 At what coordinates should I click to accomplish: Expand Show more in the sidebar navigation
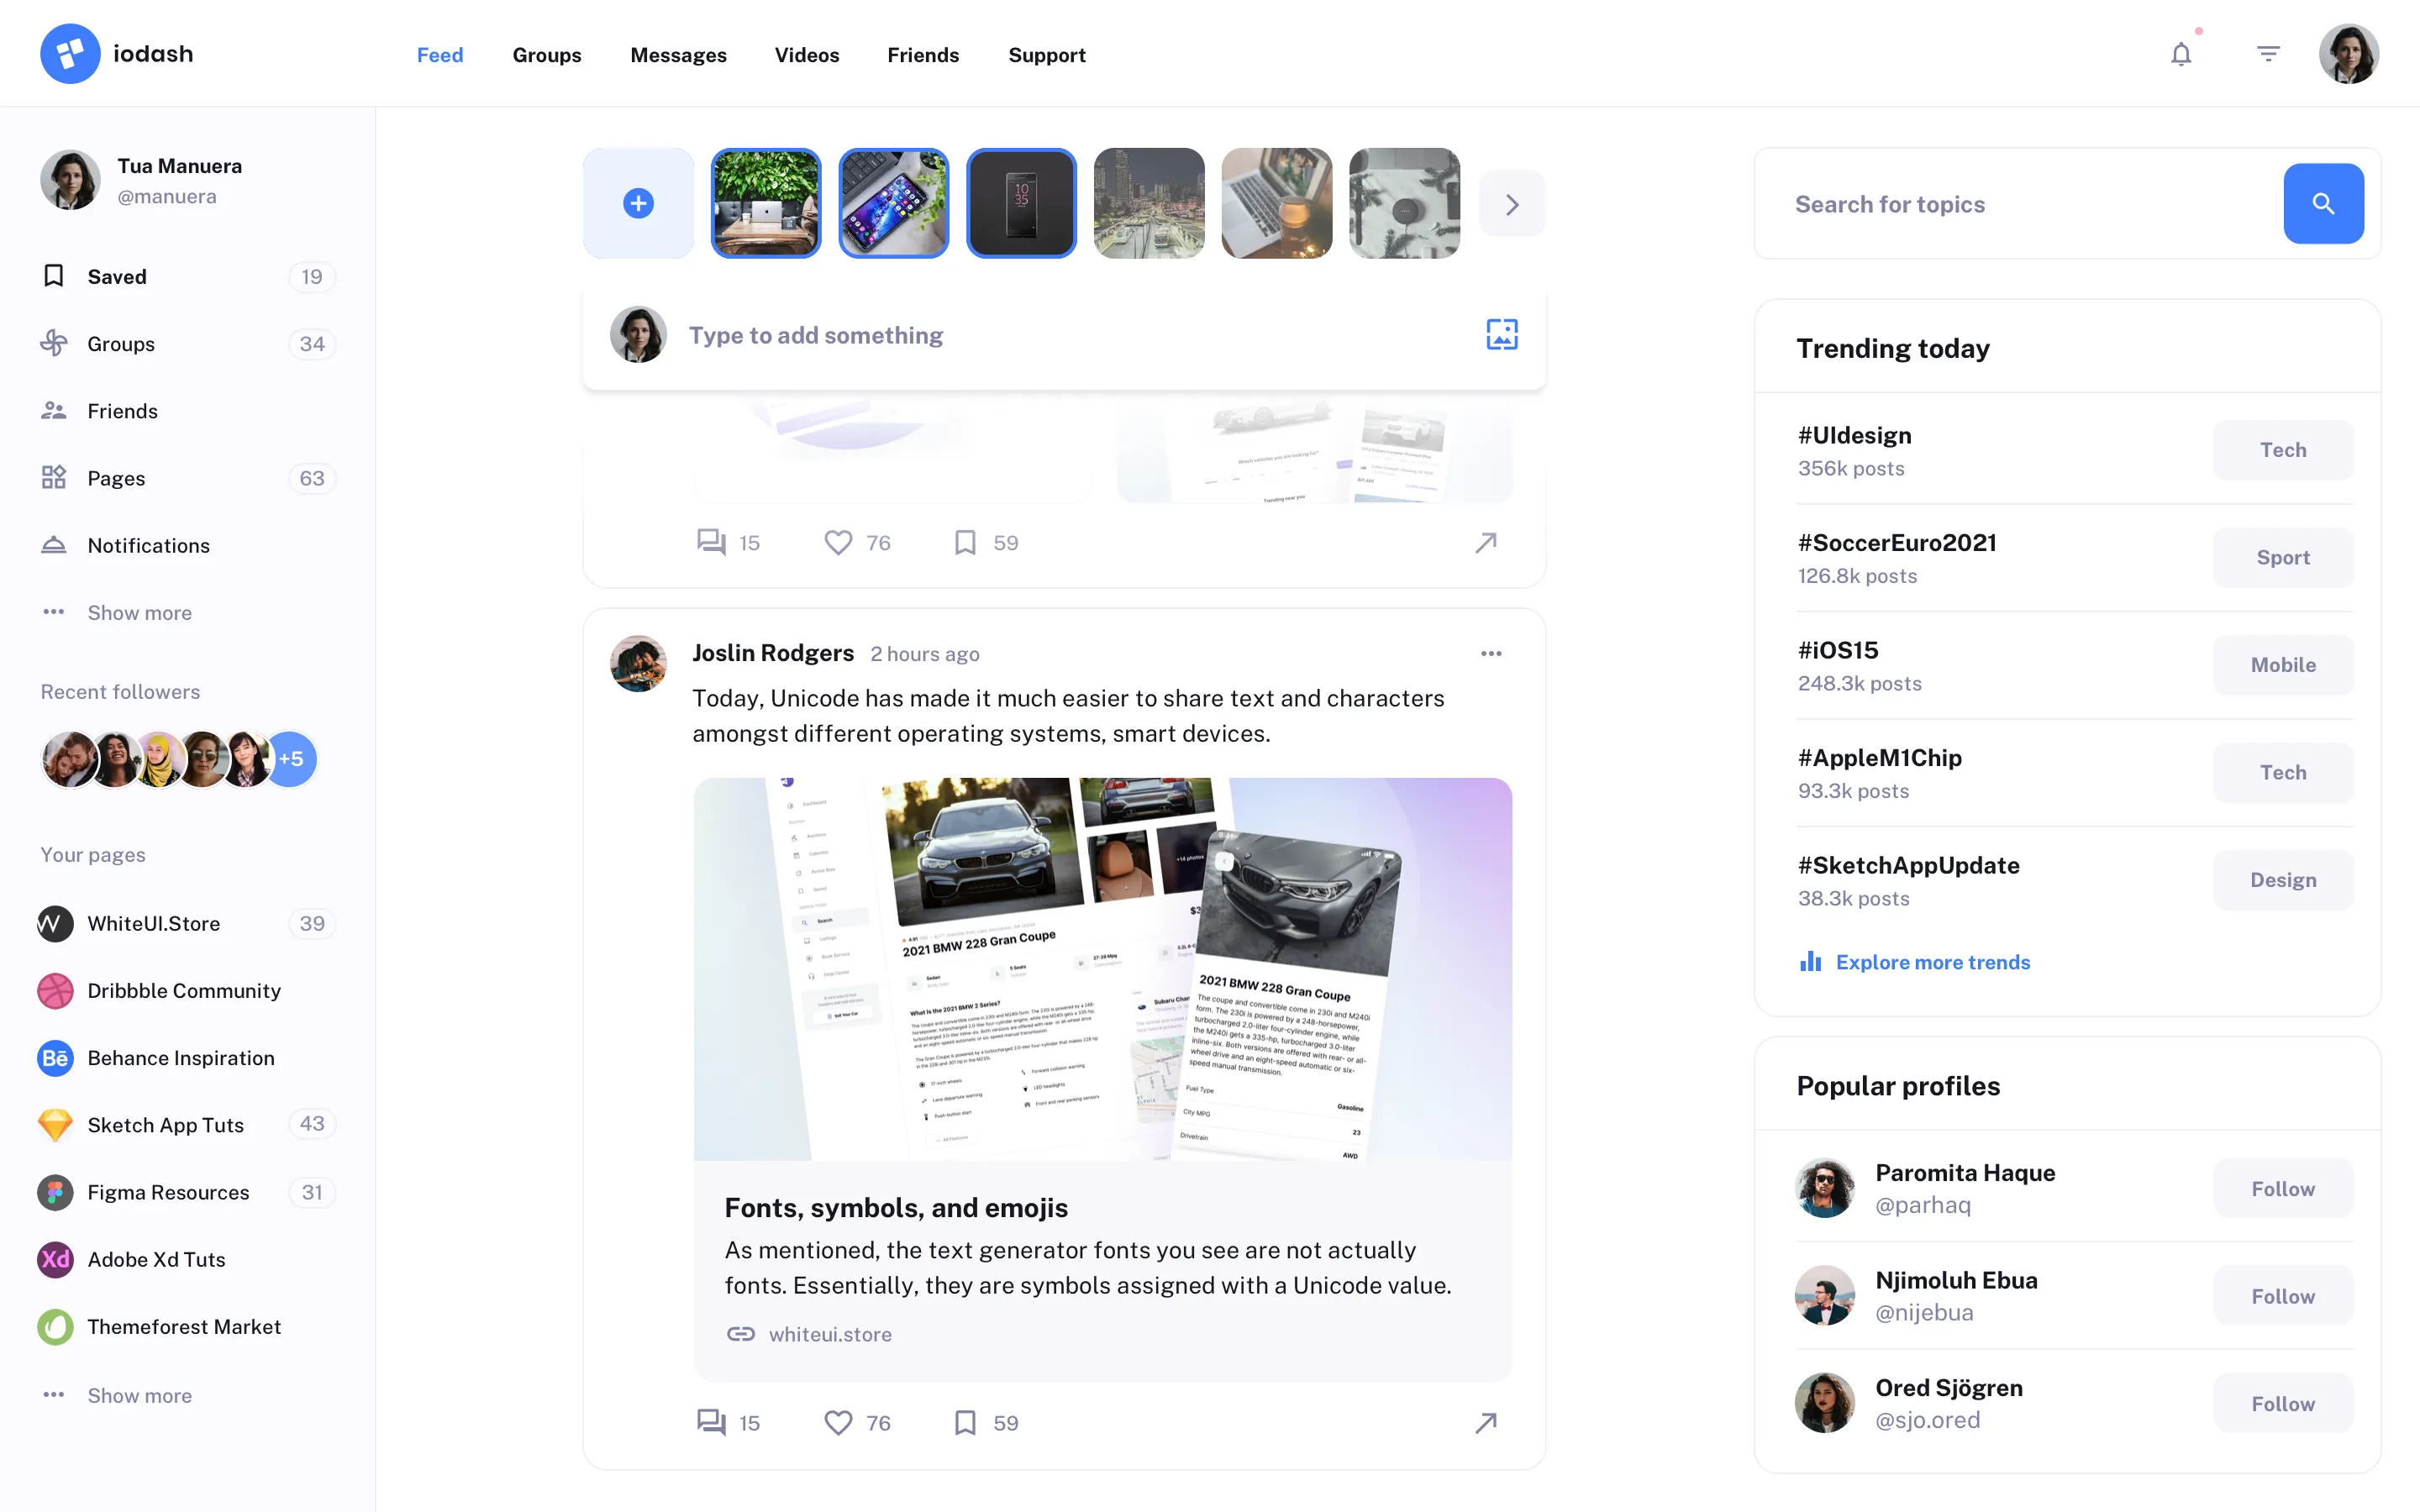click(139, 612)
